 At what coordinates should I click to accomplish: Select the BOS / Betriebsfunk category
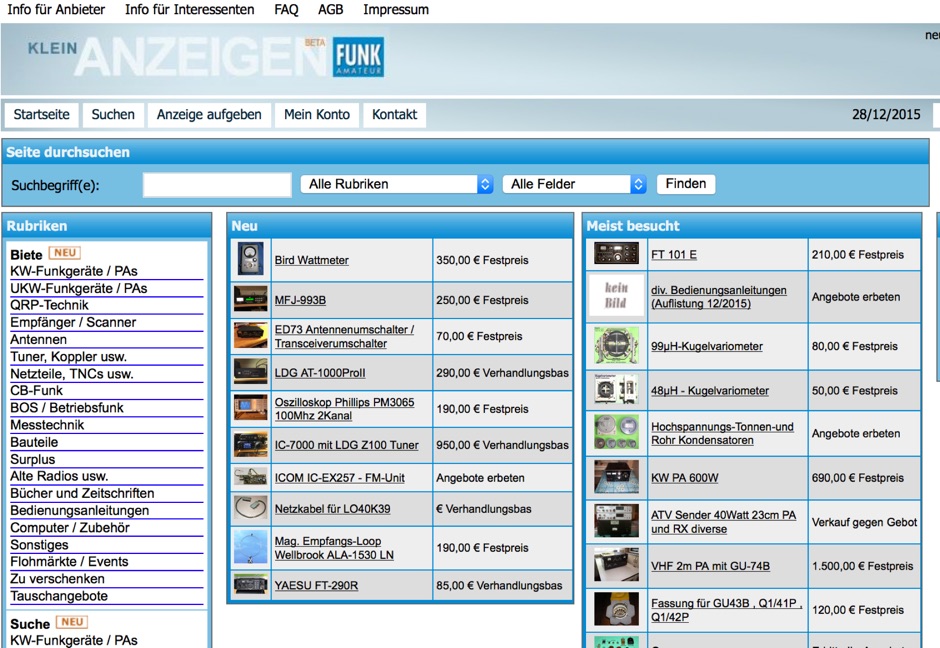tap(67, 408)
